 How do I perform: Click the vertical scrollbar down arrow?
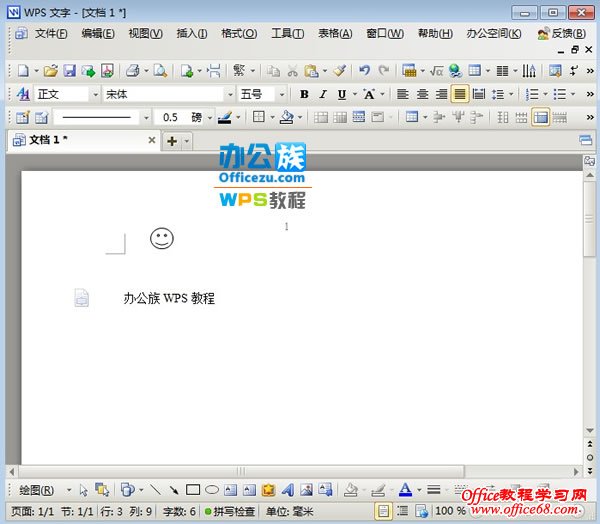pyautogui.click(x=590, y=431)
